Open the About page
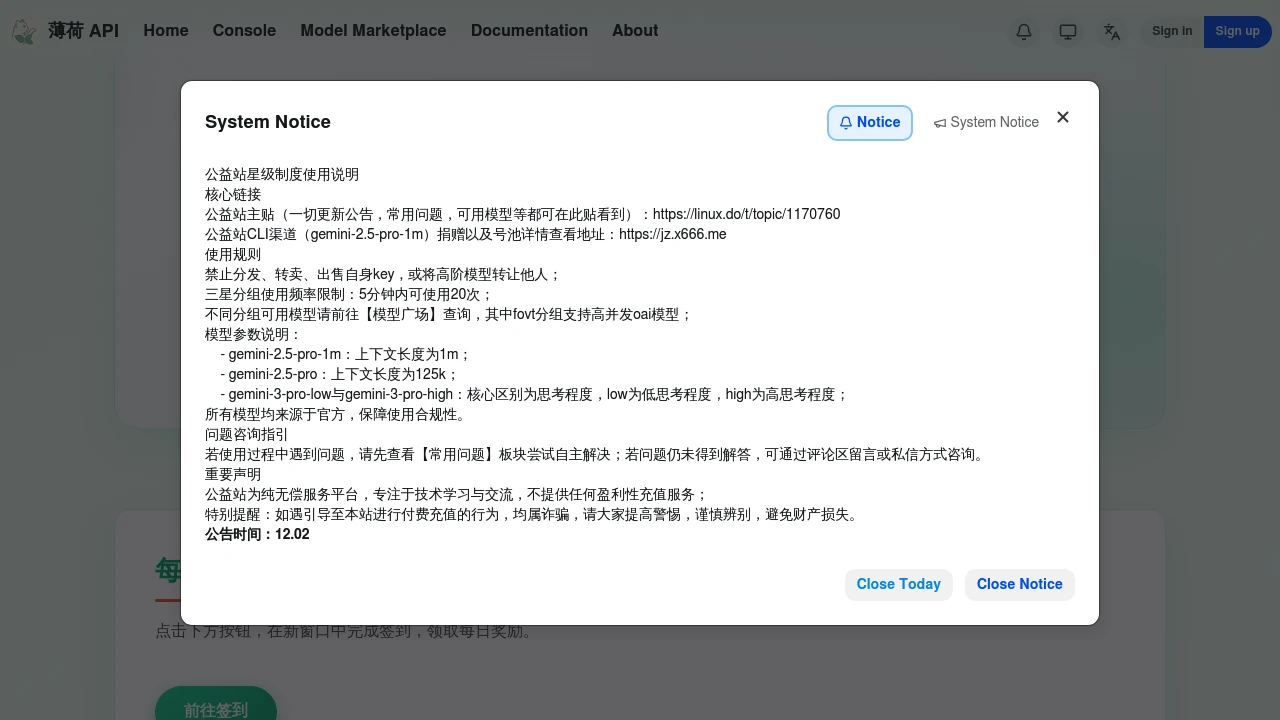1280x720 pixels. click(635, 31)
